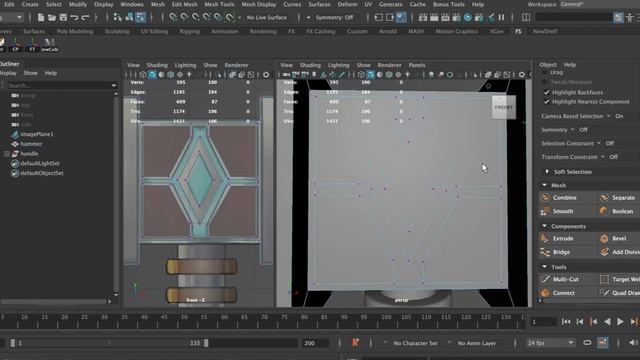Image resolution: width=640 pixels, height=360 pixels.
Task: Open the Edit Mesh menu
Action: [184, 4]
